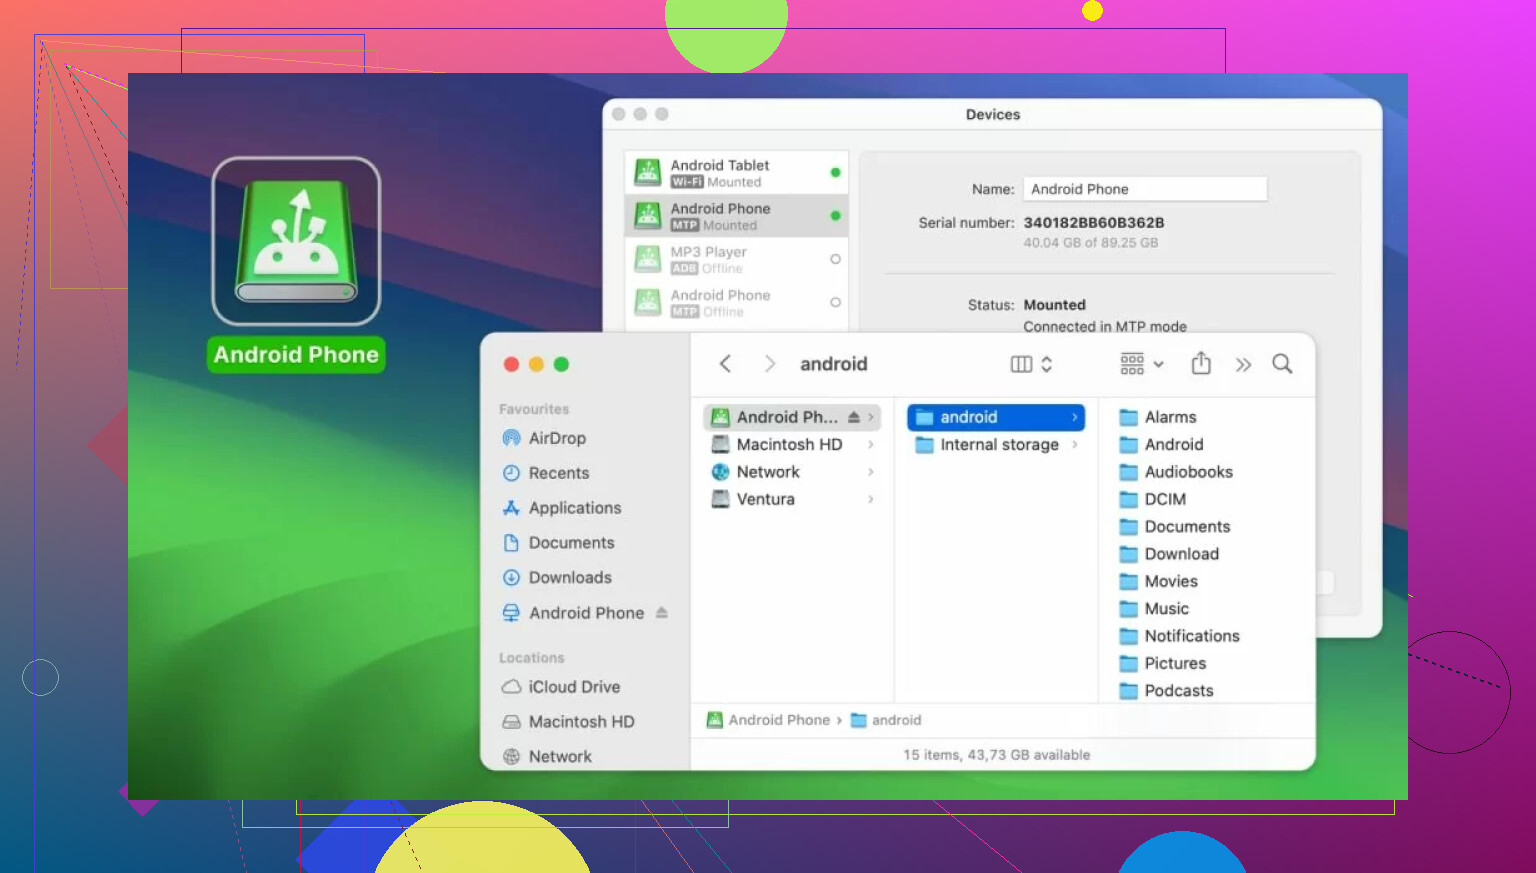
Task: Click the serial number 340182BB60B362B
Action: tap(1094, 223)
